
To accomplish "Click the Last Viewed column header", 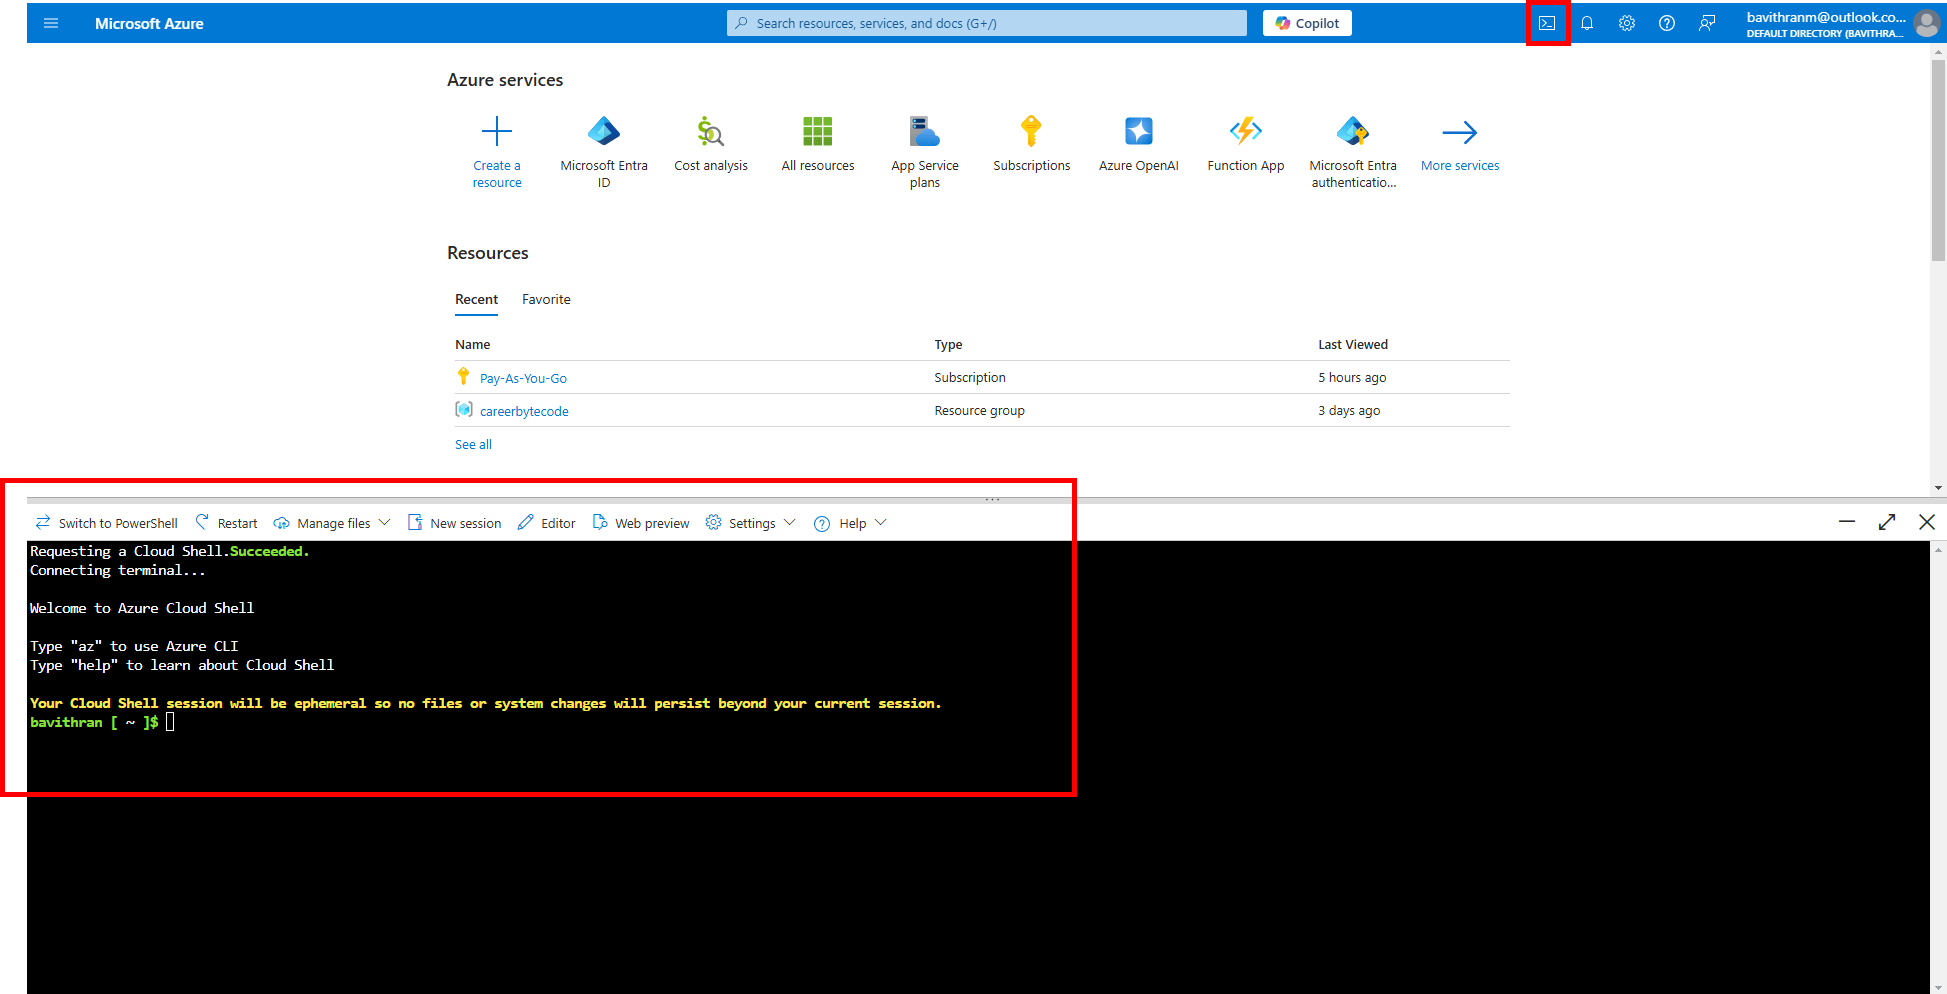I will click(x=1353, y=344).
